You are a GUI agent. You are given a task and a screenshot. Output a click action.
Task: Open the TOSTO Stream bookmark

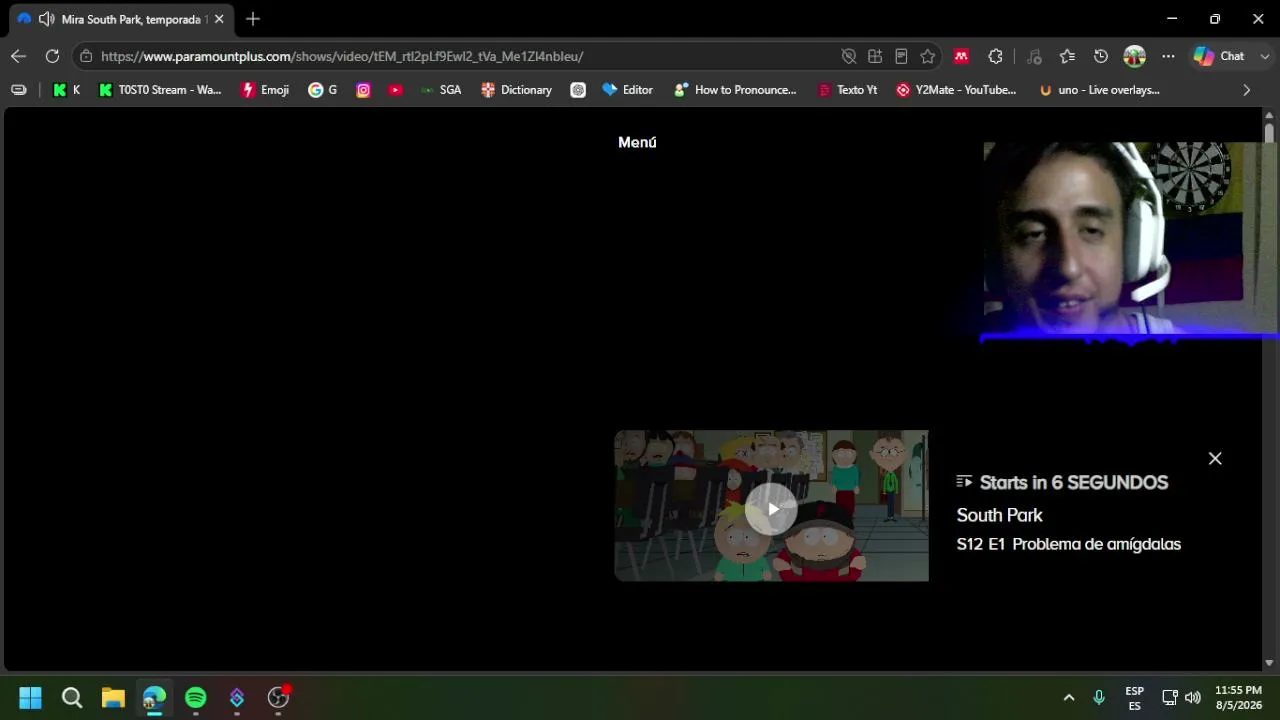coord(160,90)
